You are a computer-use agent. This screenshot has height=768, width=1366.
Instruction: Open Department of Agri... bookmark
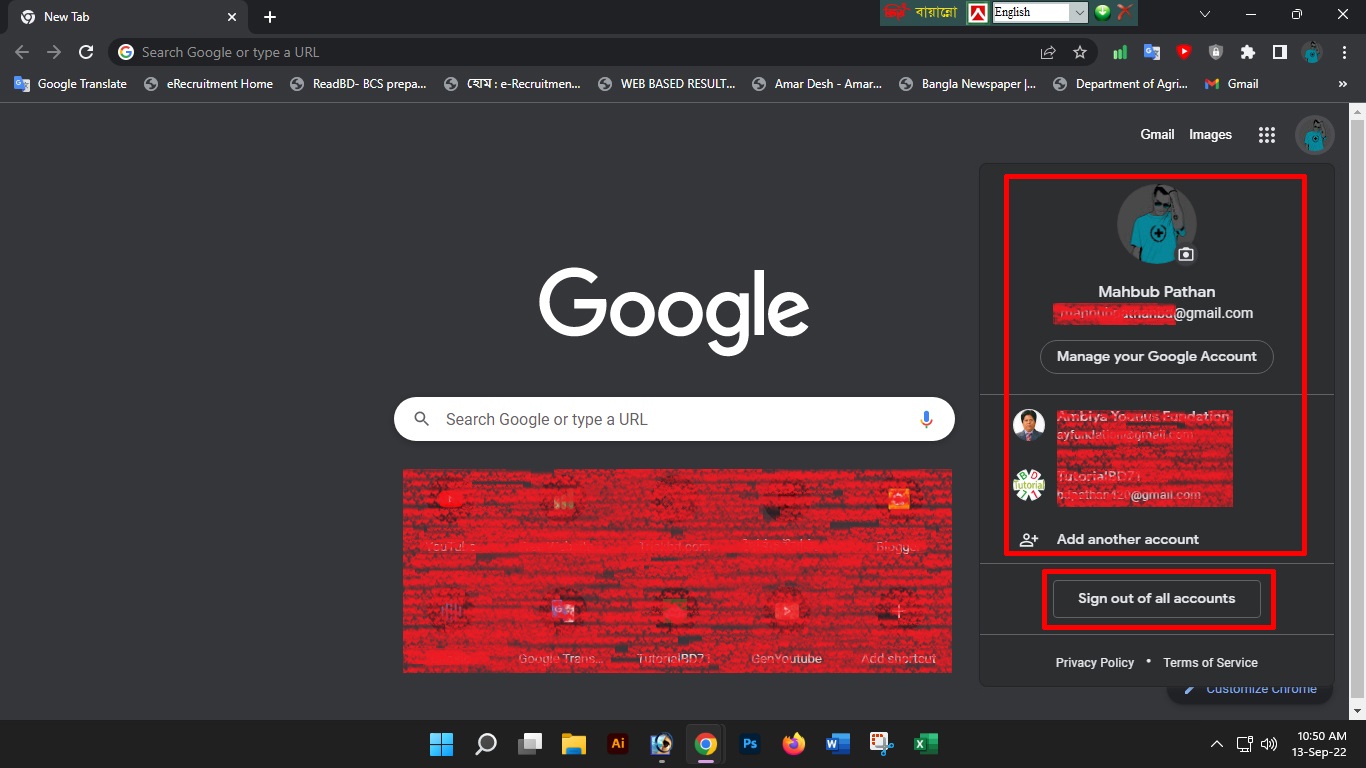click(x=1120, y=84)
